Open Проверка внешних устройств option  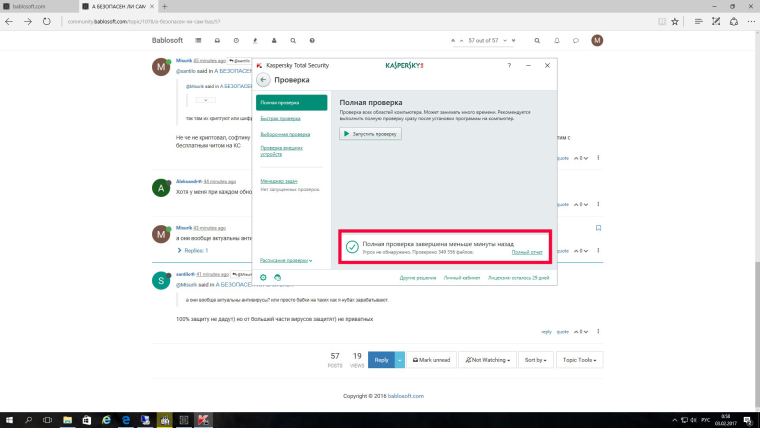[x=281, y=151]
